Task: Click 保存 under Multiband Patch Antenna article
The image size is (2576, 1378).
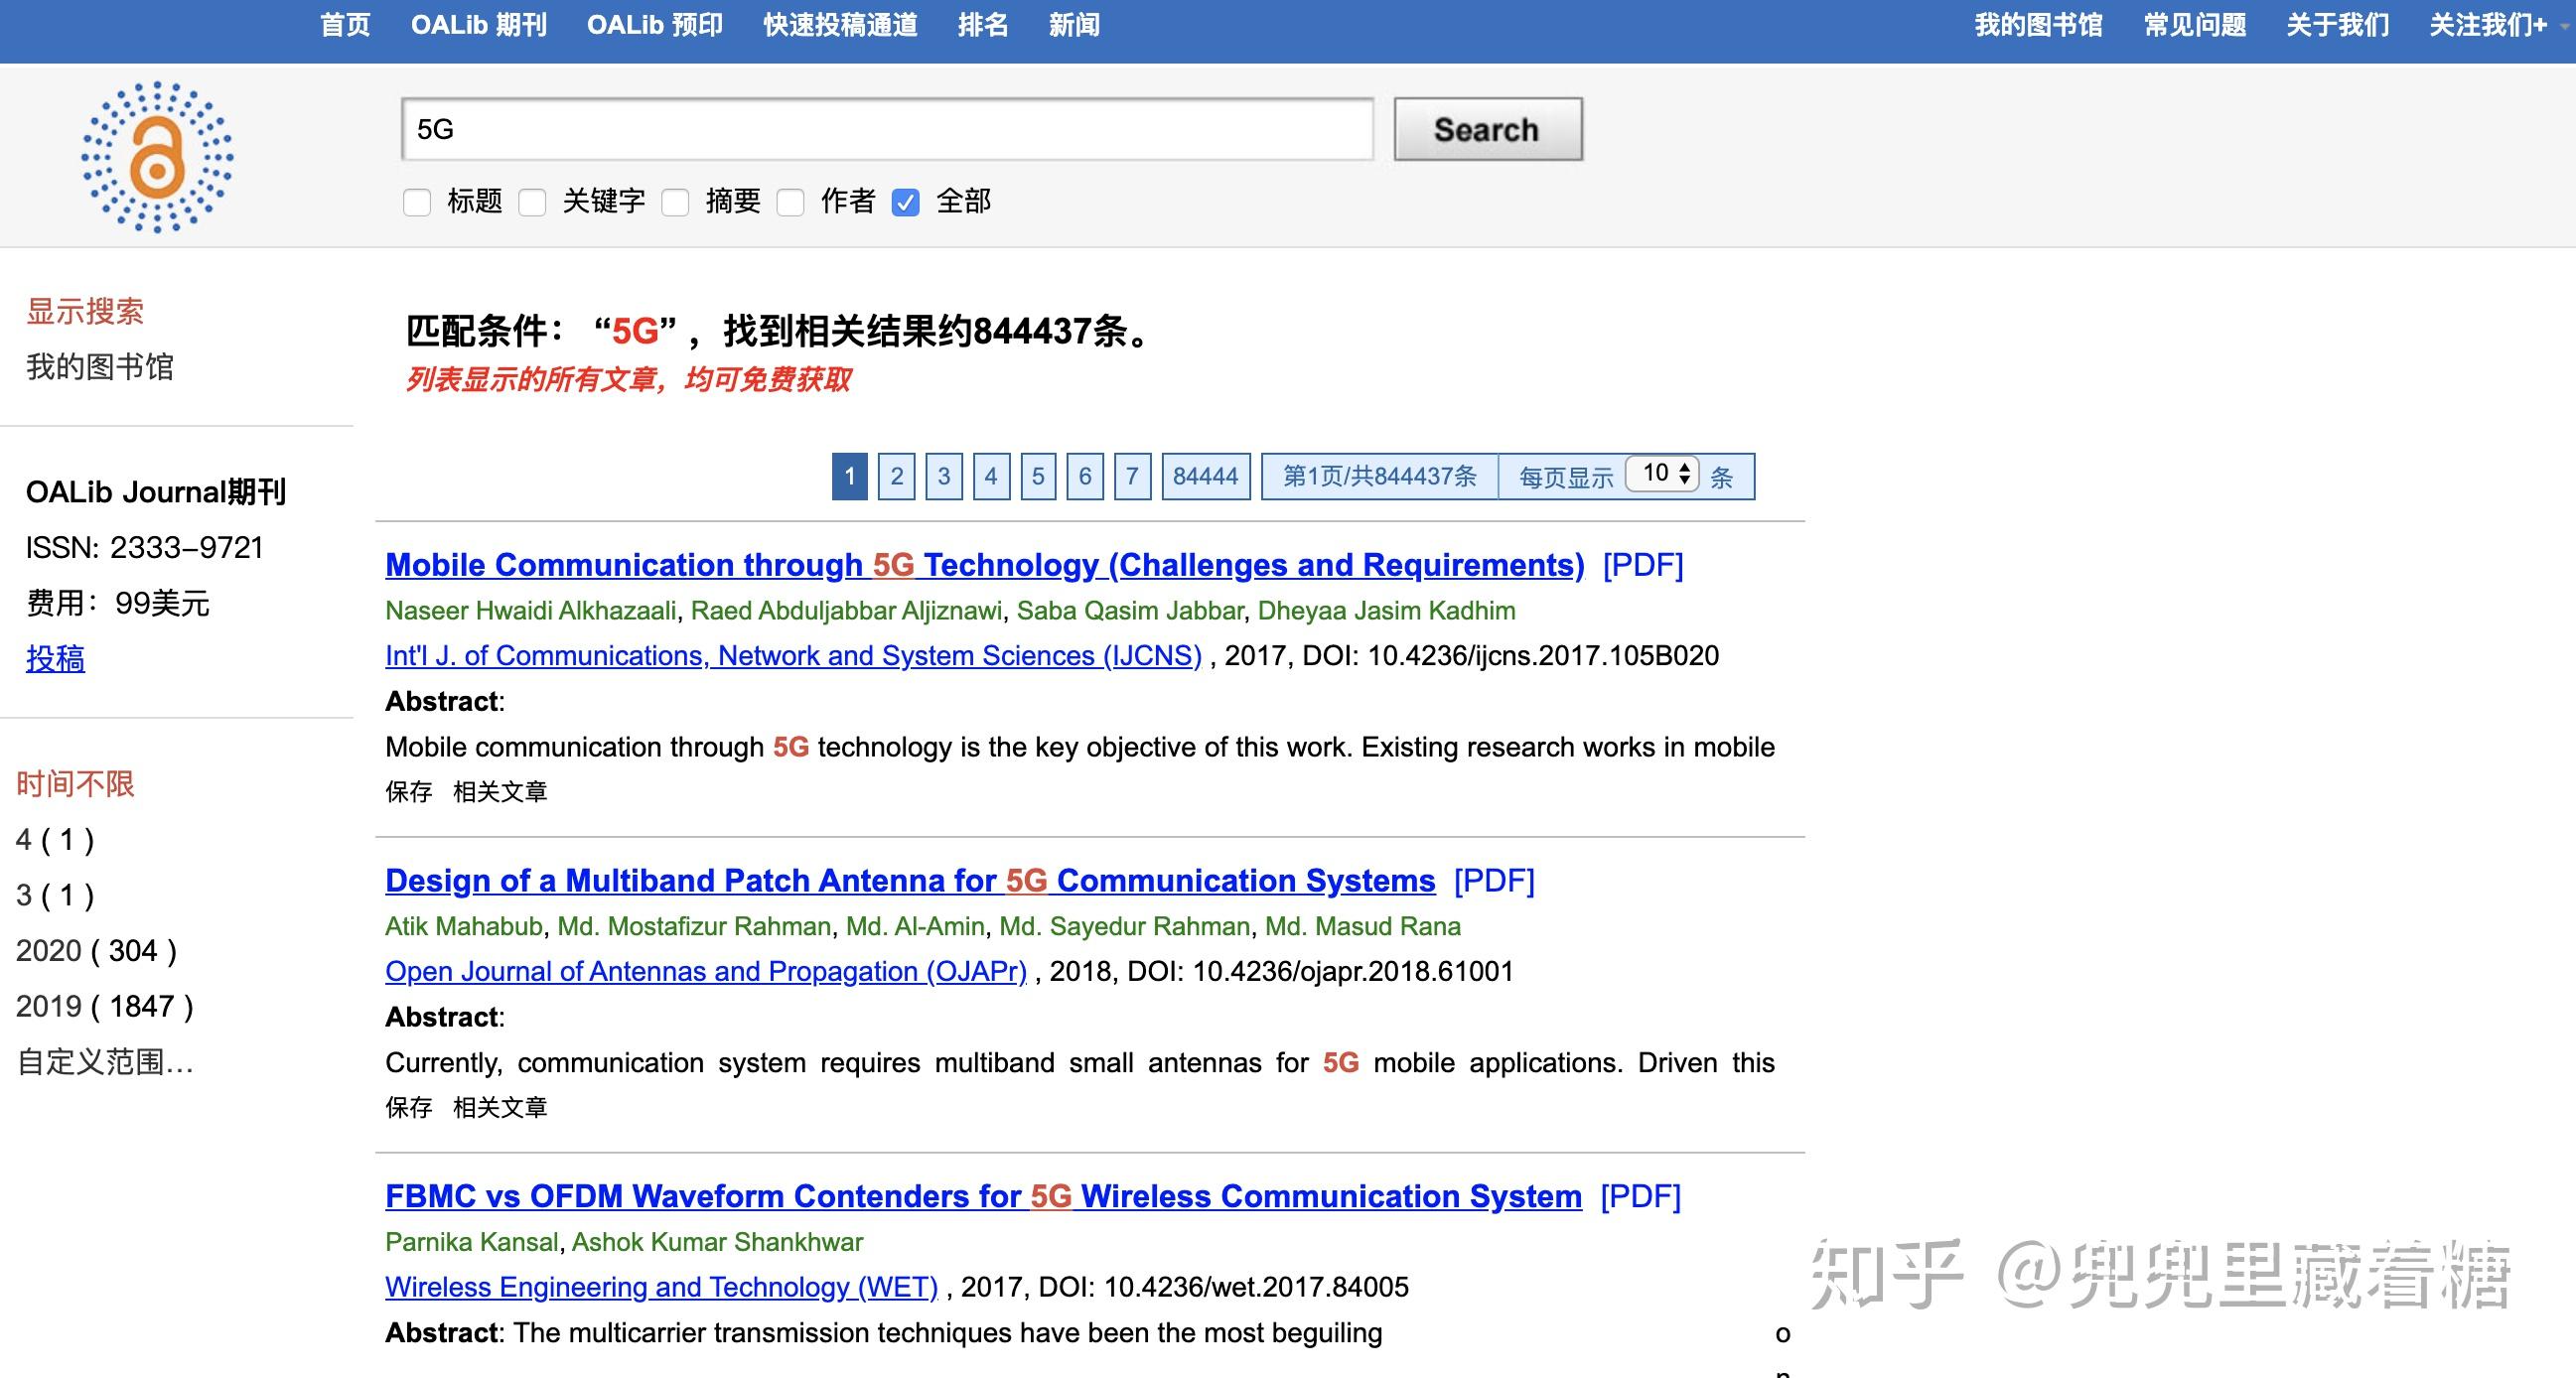Action: tap(408, 1108)
